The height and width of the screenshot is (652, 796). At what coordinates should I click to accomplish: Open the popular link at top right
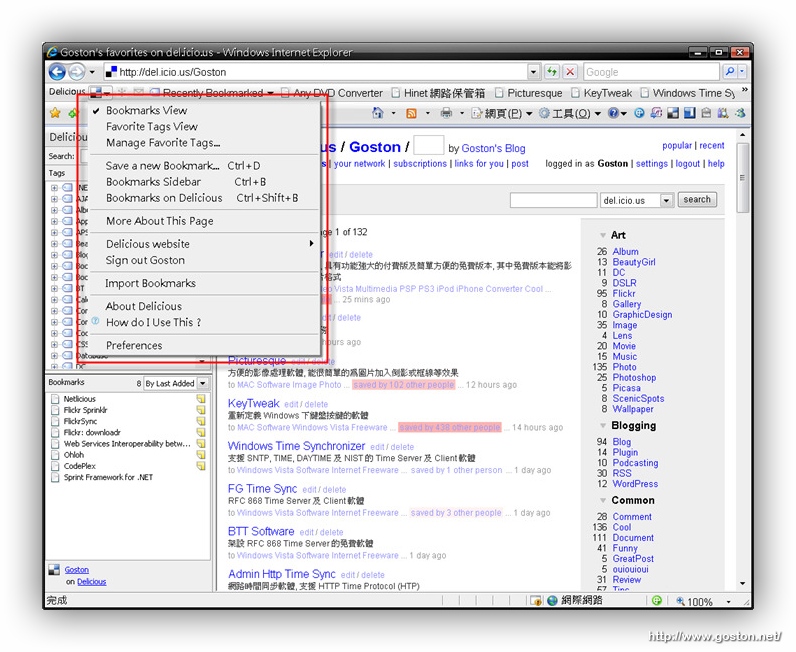click(x=677, y=145)
